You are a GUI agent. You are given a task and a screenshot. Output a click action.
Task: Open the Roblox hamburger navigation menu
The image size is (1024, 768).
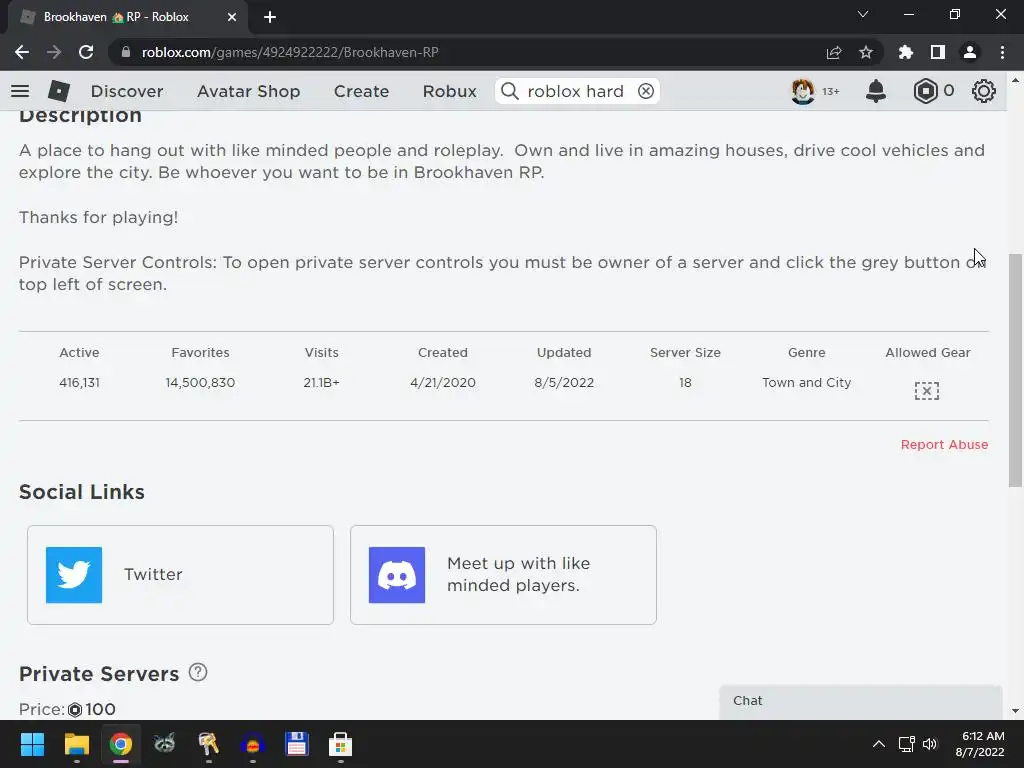(x=20, y=91)
